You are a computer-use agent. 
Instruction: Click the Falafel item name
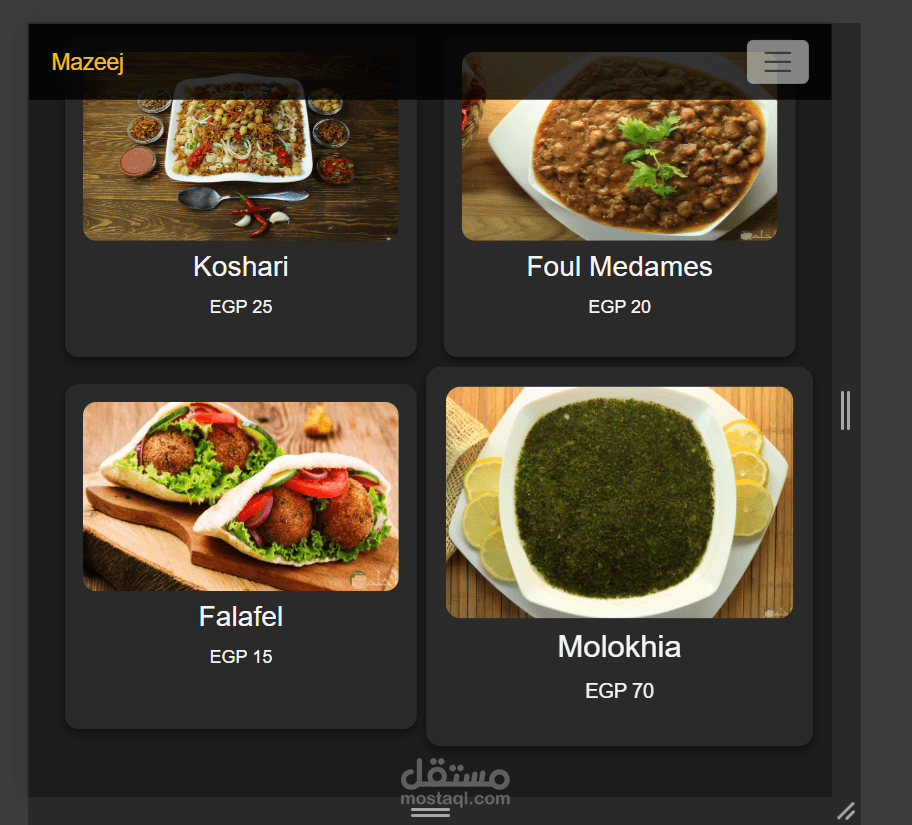click(x=241, y=617)
